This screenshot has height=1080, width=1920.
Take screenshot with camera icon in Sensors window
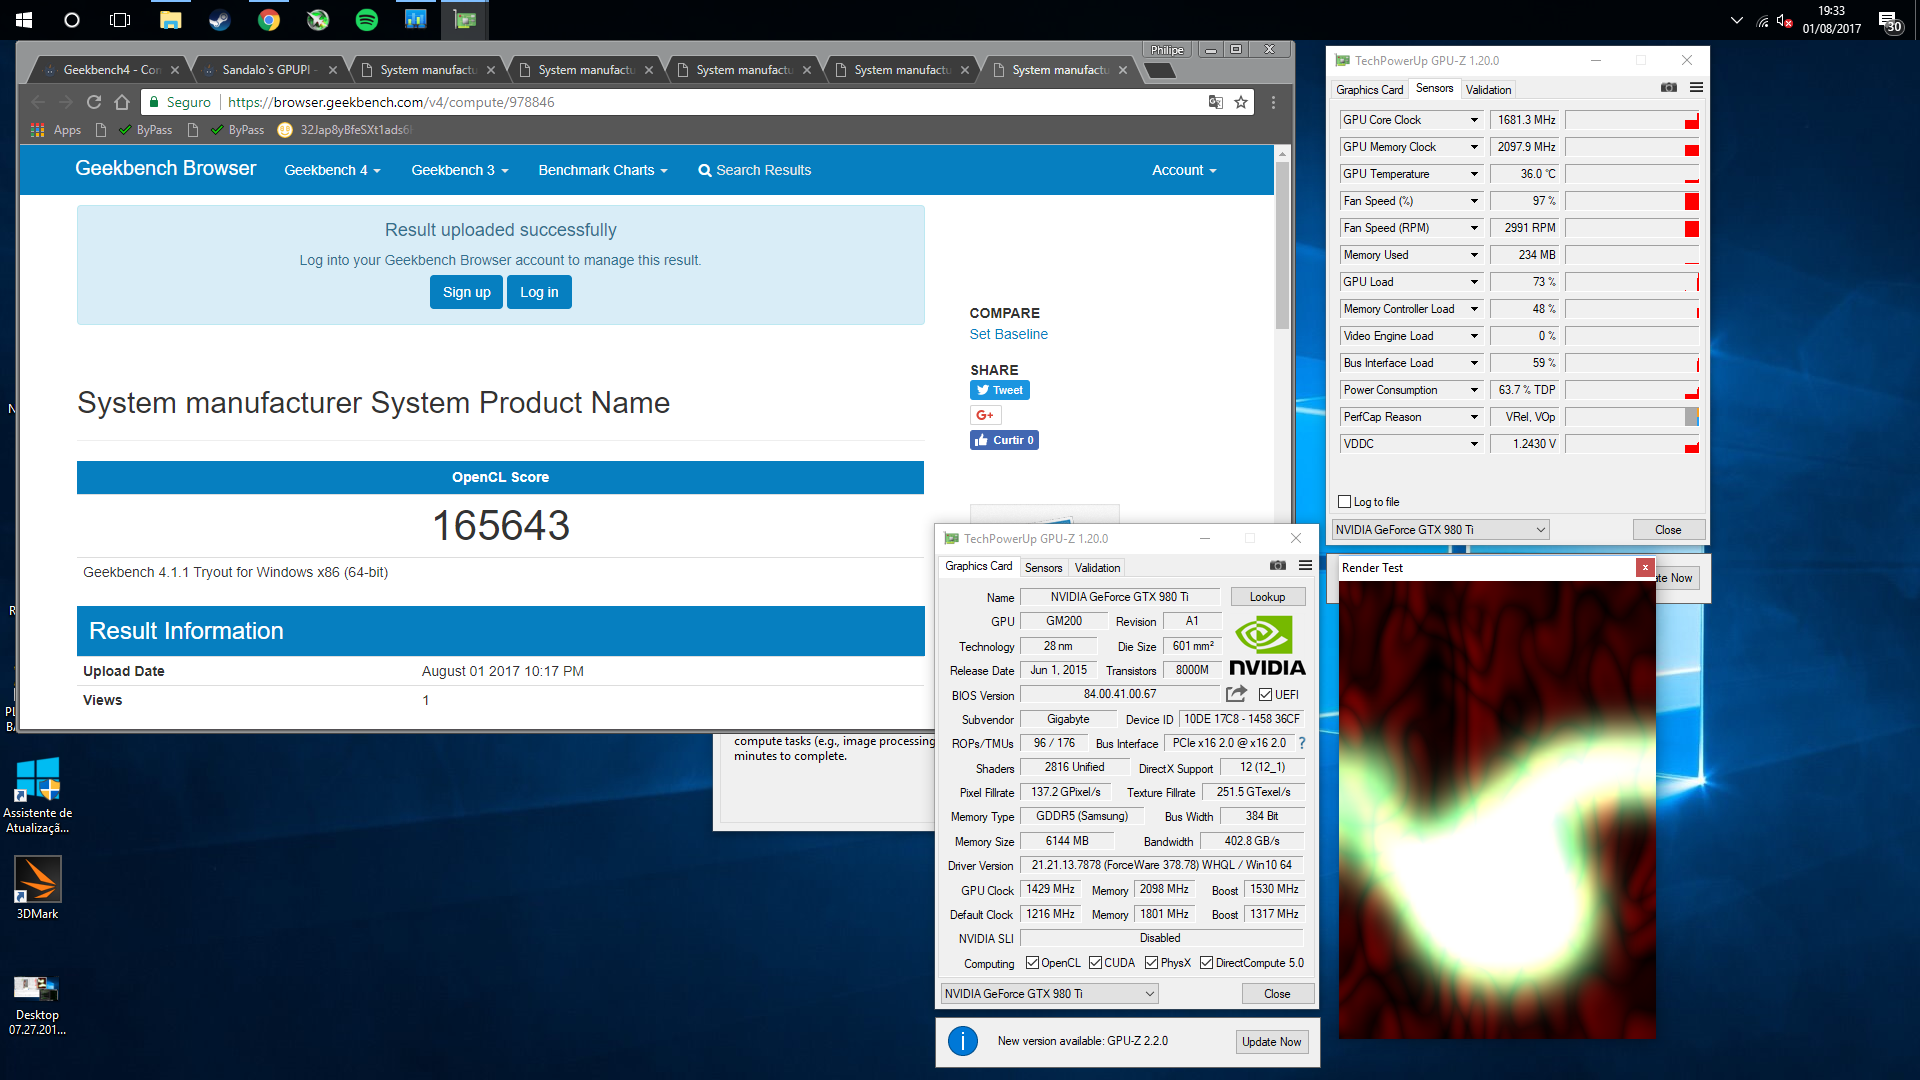tap(1669, 88)
